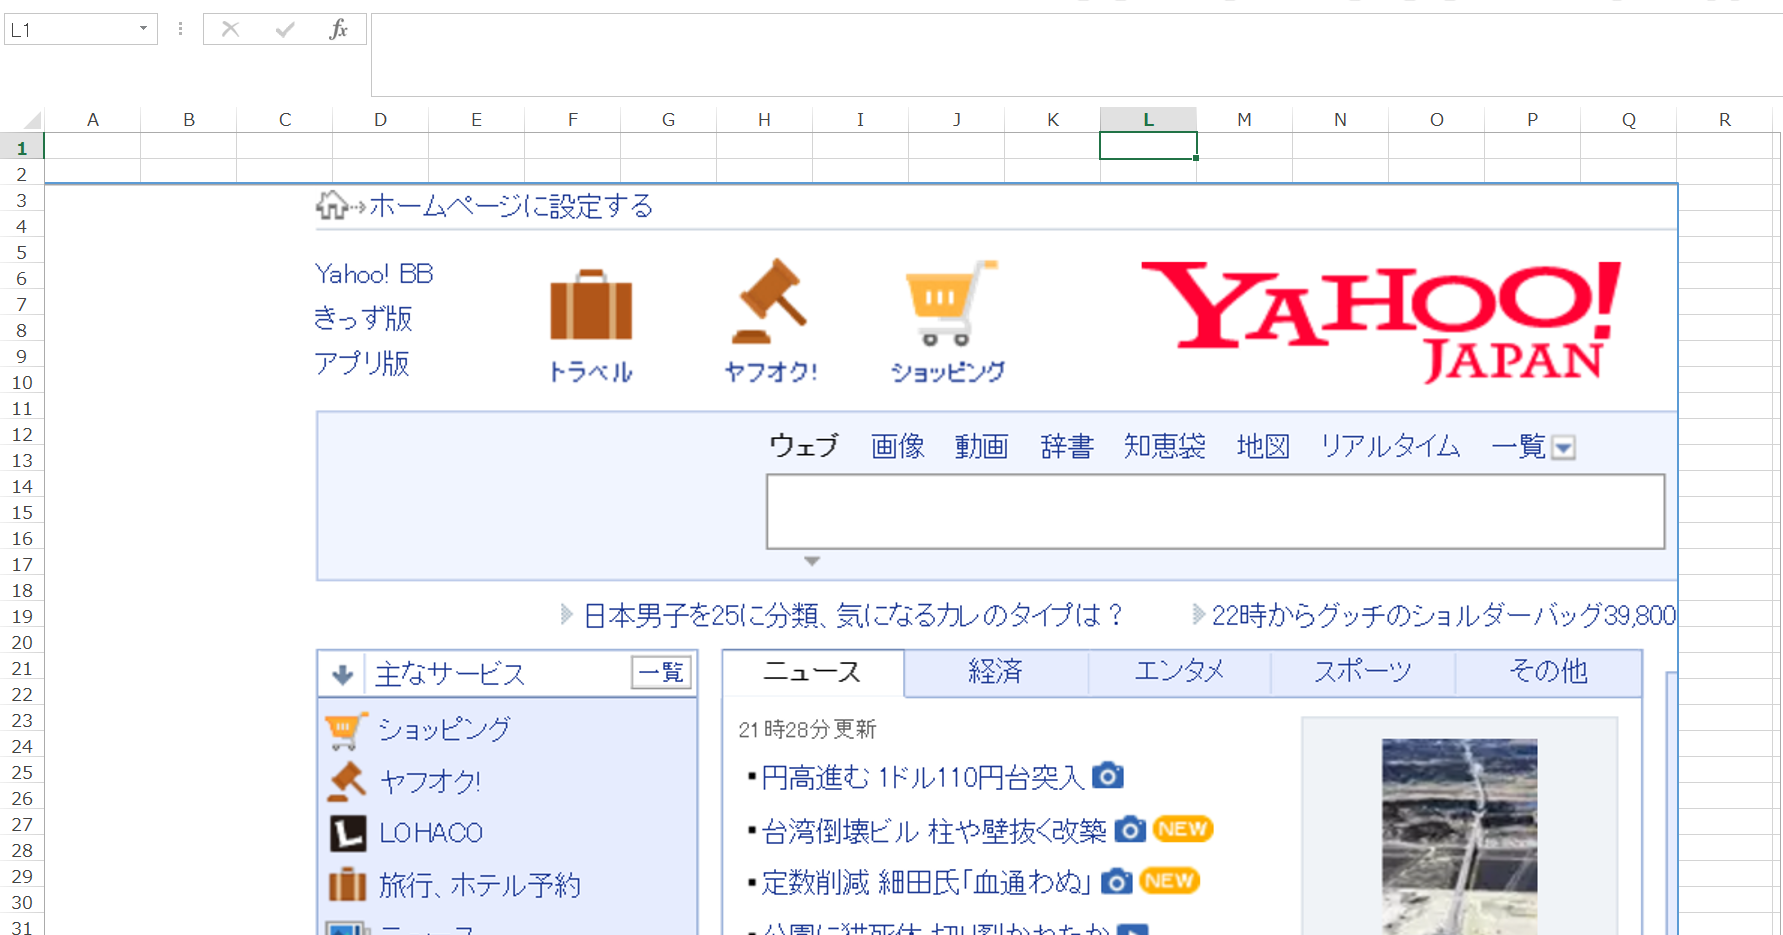The width and height of the screenshot is (1783, 935).
Task: Click the Name Box showing L1
Action: 68,29
